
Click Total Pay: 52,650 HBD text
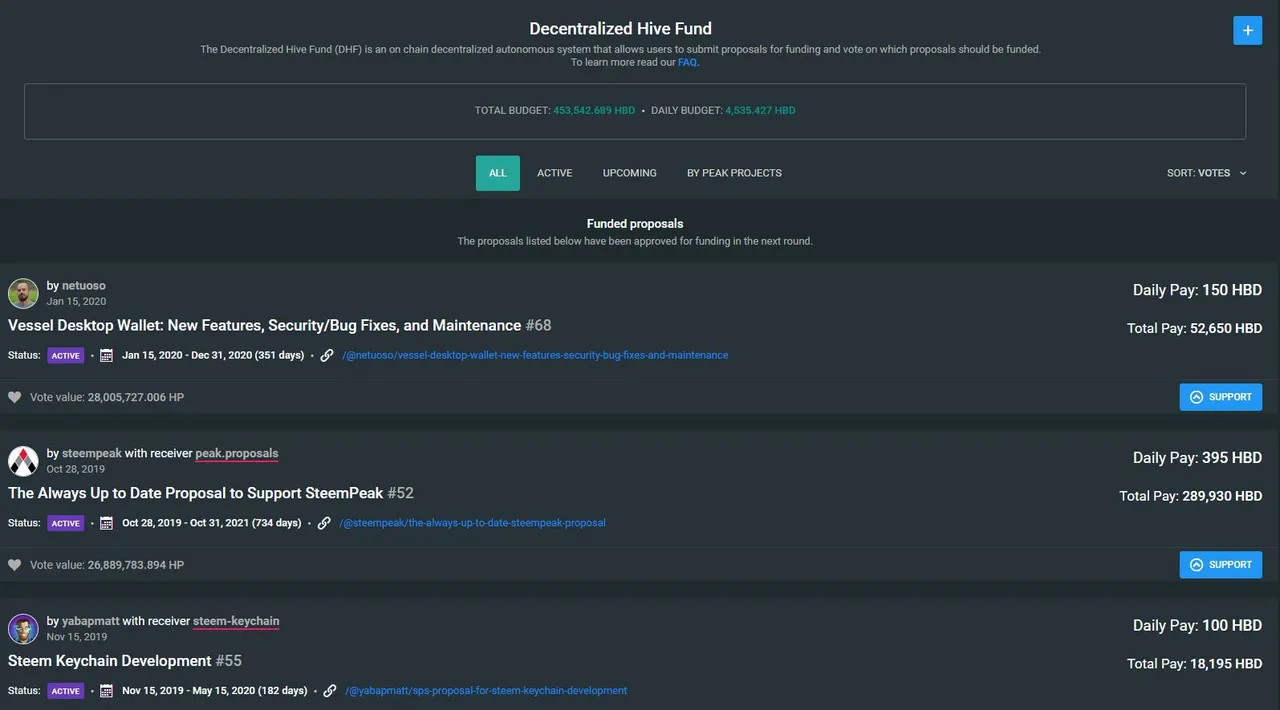coord(1194,328)
